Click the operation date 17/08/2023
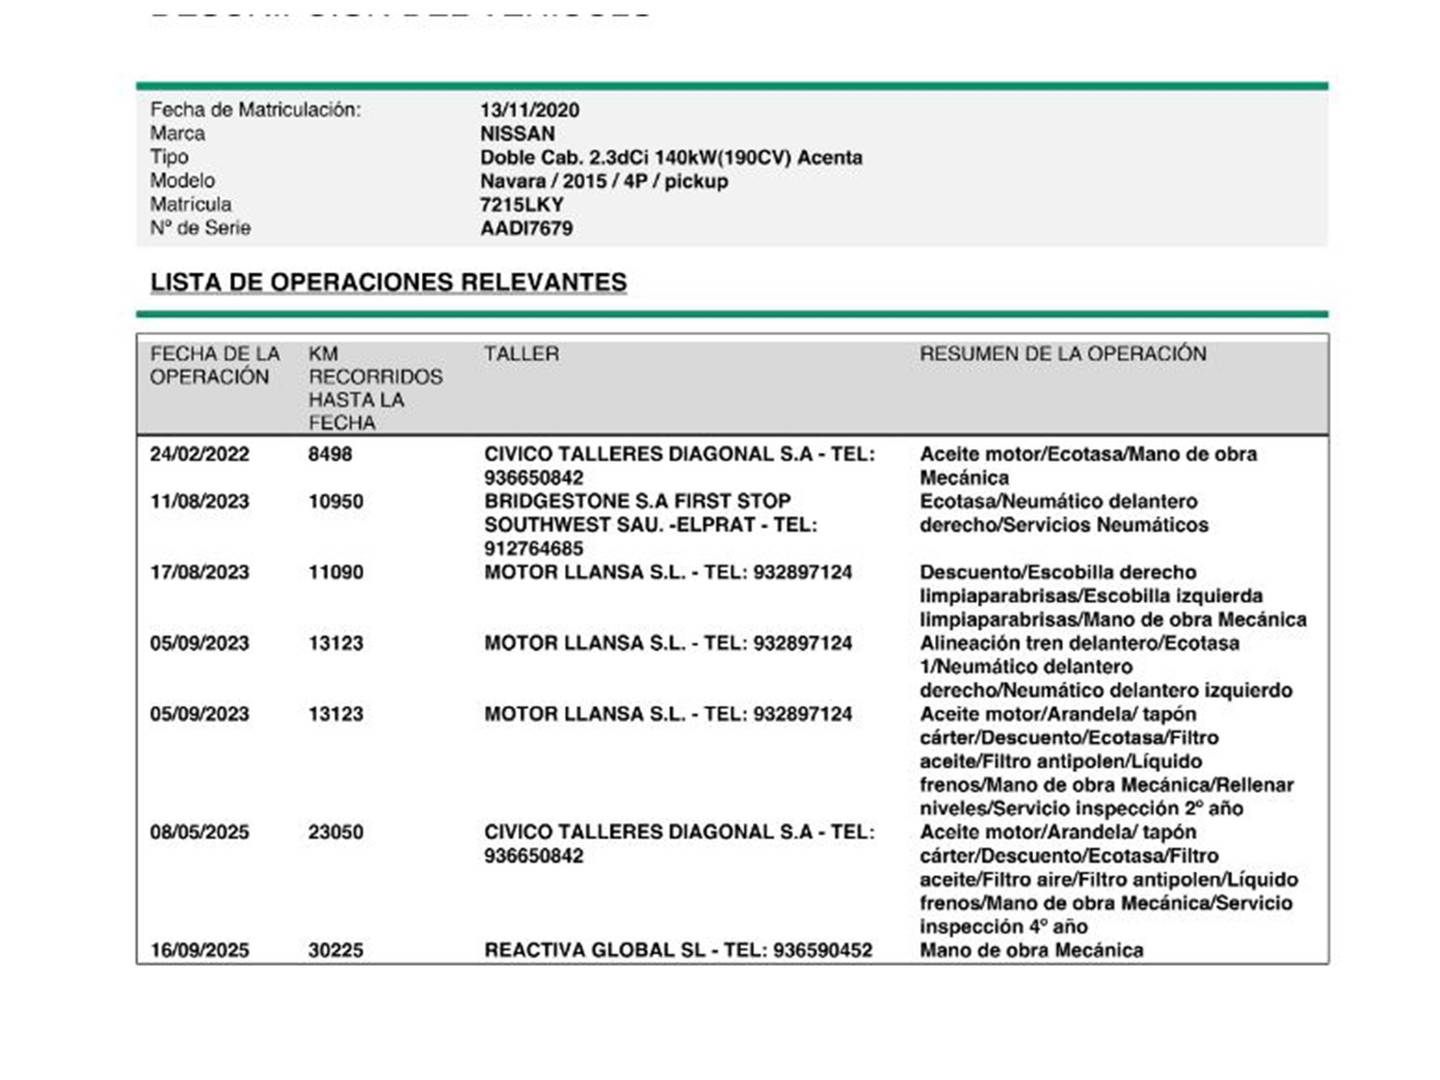Image resolution: width=1440 pixels, height=1080 pixels. coord(199,572)
